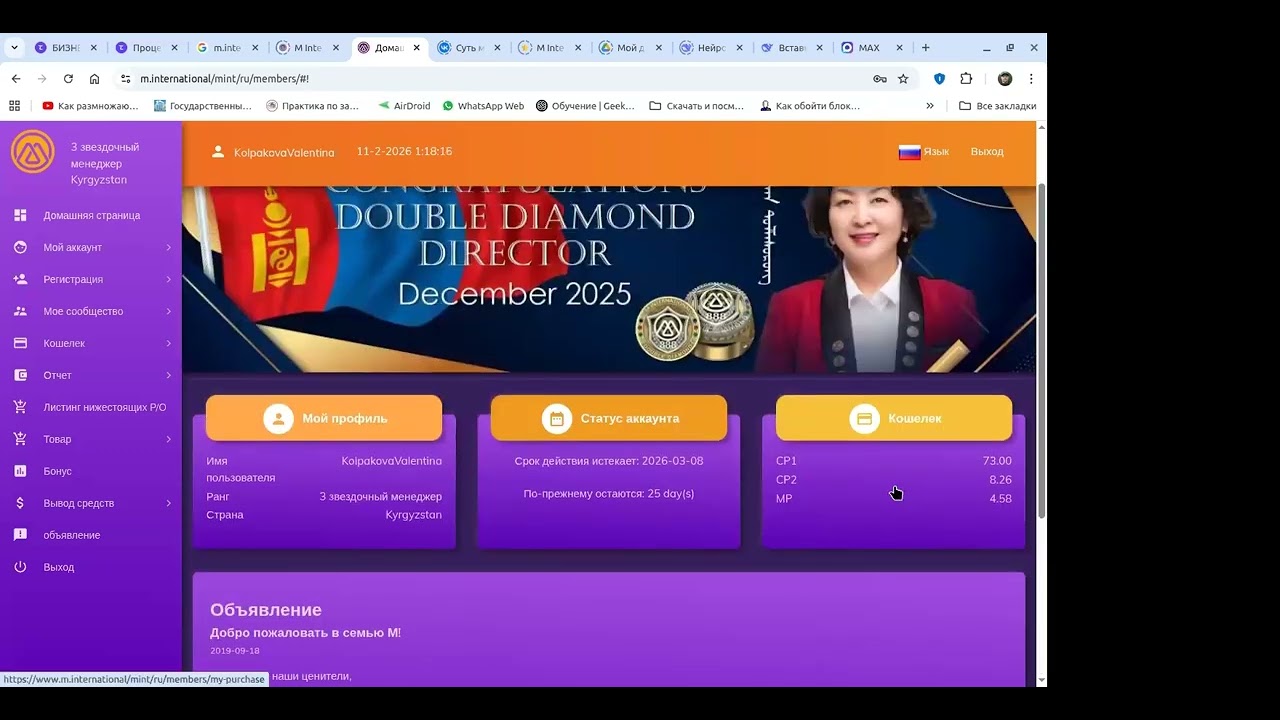Click the Домашняя страница dashboard icon
This screenshot has height=720, width=1280.
tap(20, 215)
